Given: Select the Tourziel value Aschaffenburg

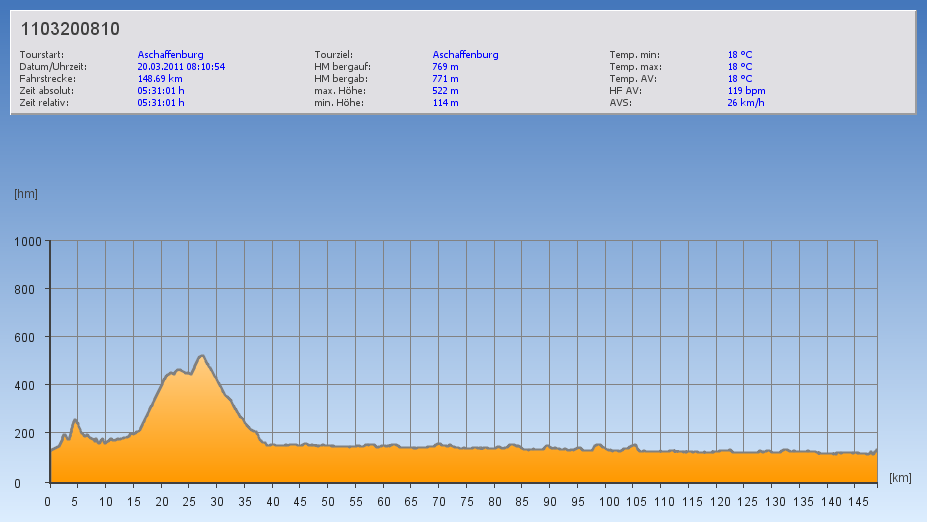Looking at the screenshot, I should click(465, 55).
